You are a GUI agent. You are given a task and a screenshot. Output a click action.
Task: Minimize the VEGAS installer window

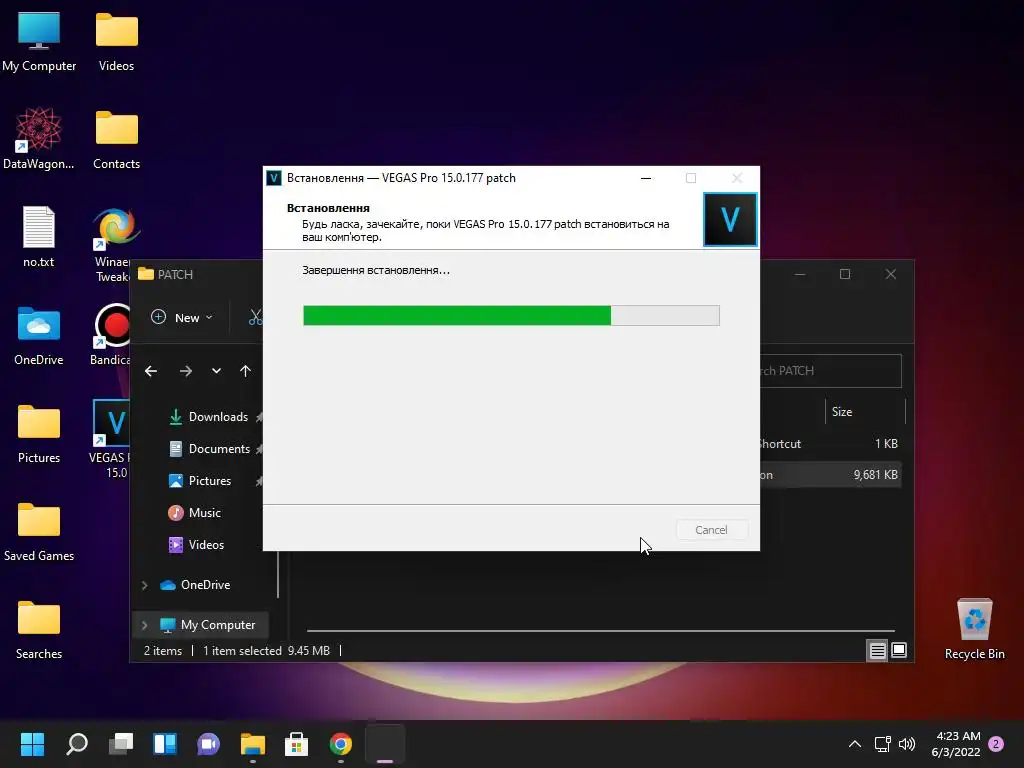pyautogui.click(x=646, y=178)
